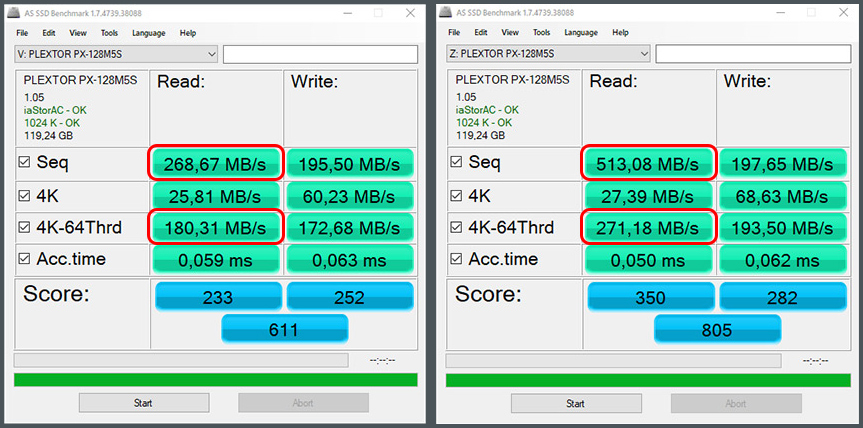Toggle 4K checkbox in left window
The height and width of the screenshot is (428, 863).
[x=24, y=196]
